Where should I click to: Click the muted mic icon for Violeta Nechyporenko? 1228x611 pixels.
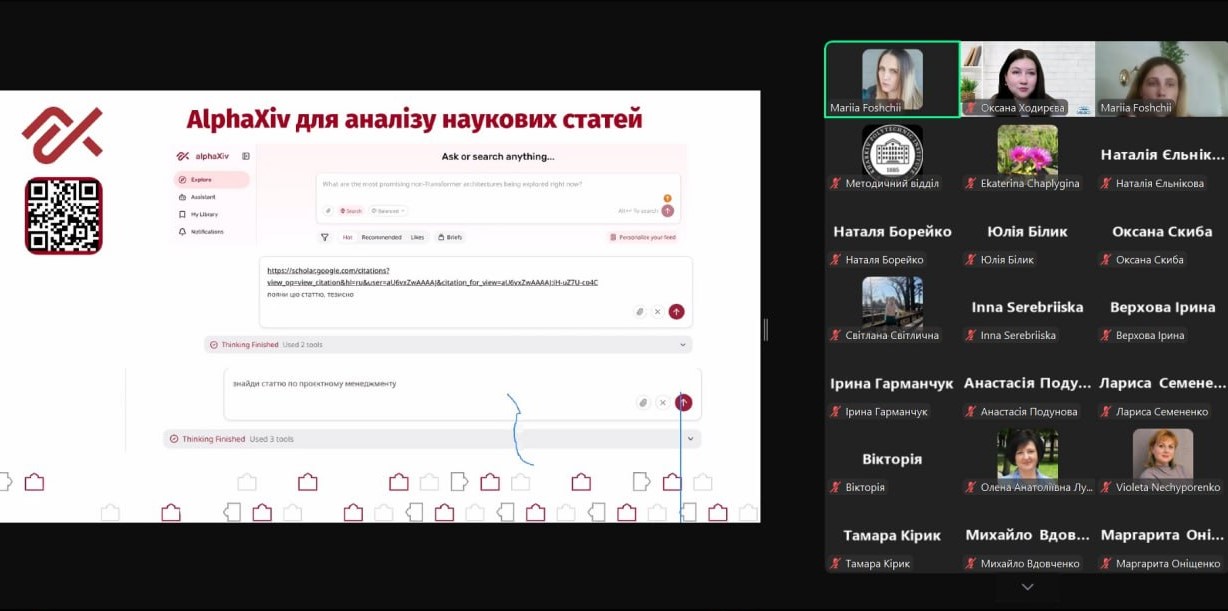click(1105, 488)
